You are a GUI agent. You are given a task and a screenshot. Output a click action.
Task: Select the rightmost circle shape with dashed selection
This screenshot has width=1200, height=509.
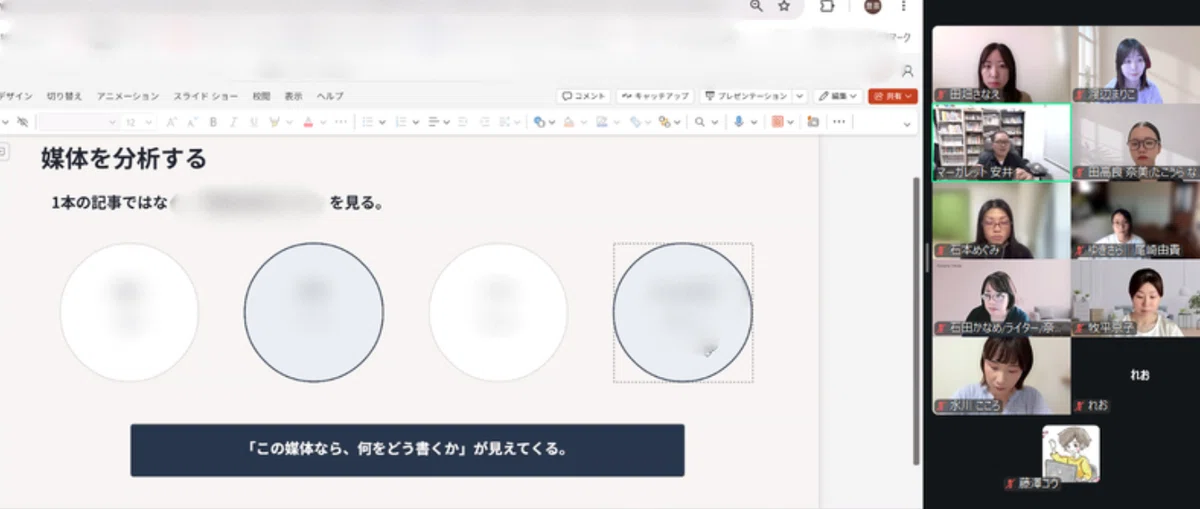(683, 312)
